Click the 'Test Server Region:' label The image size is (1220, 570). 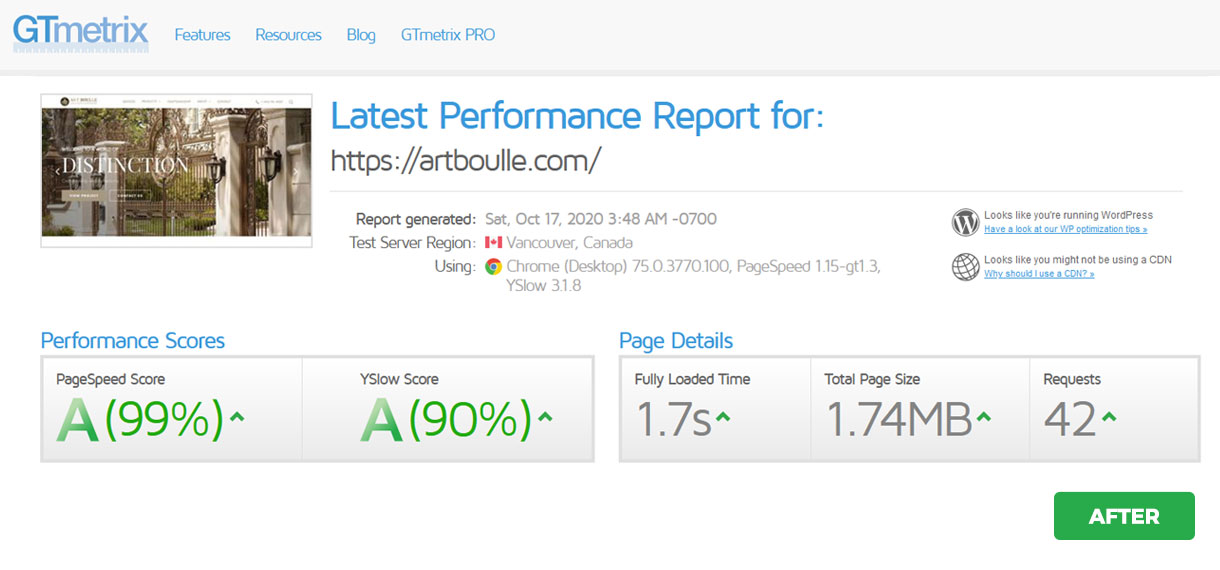[x=413, y=243]
